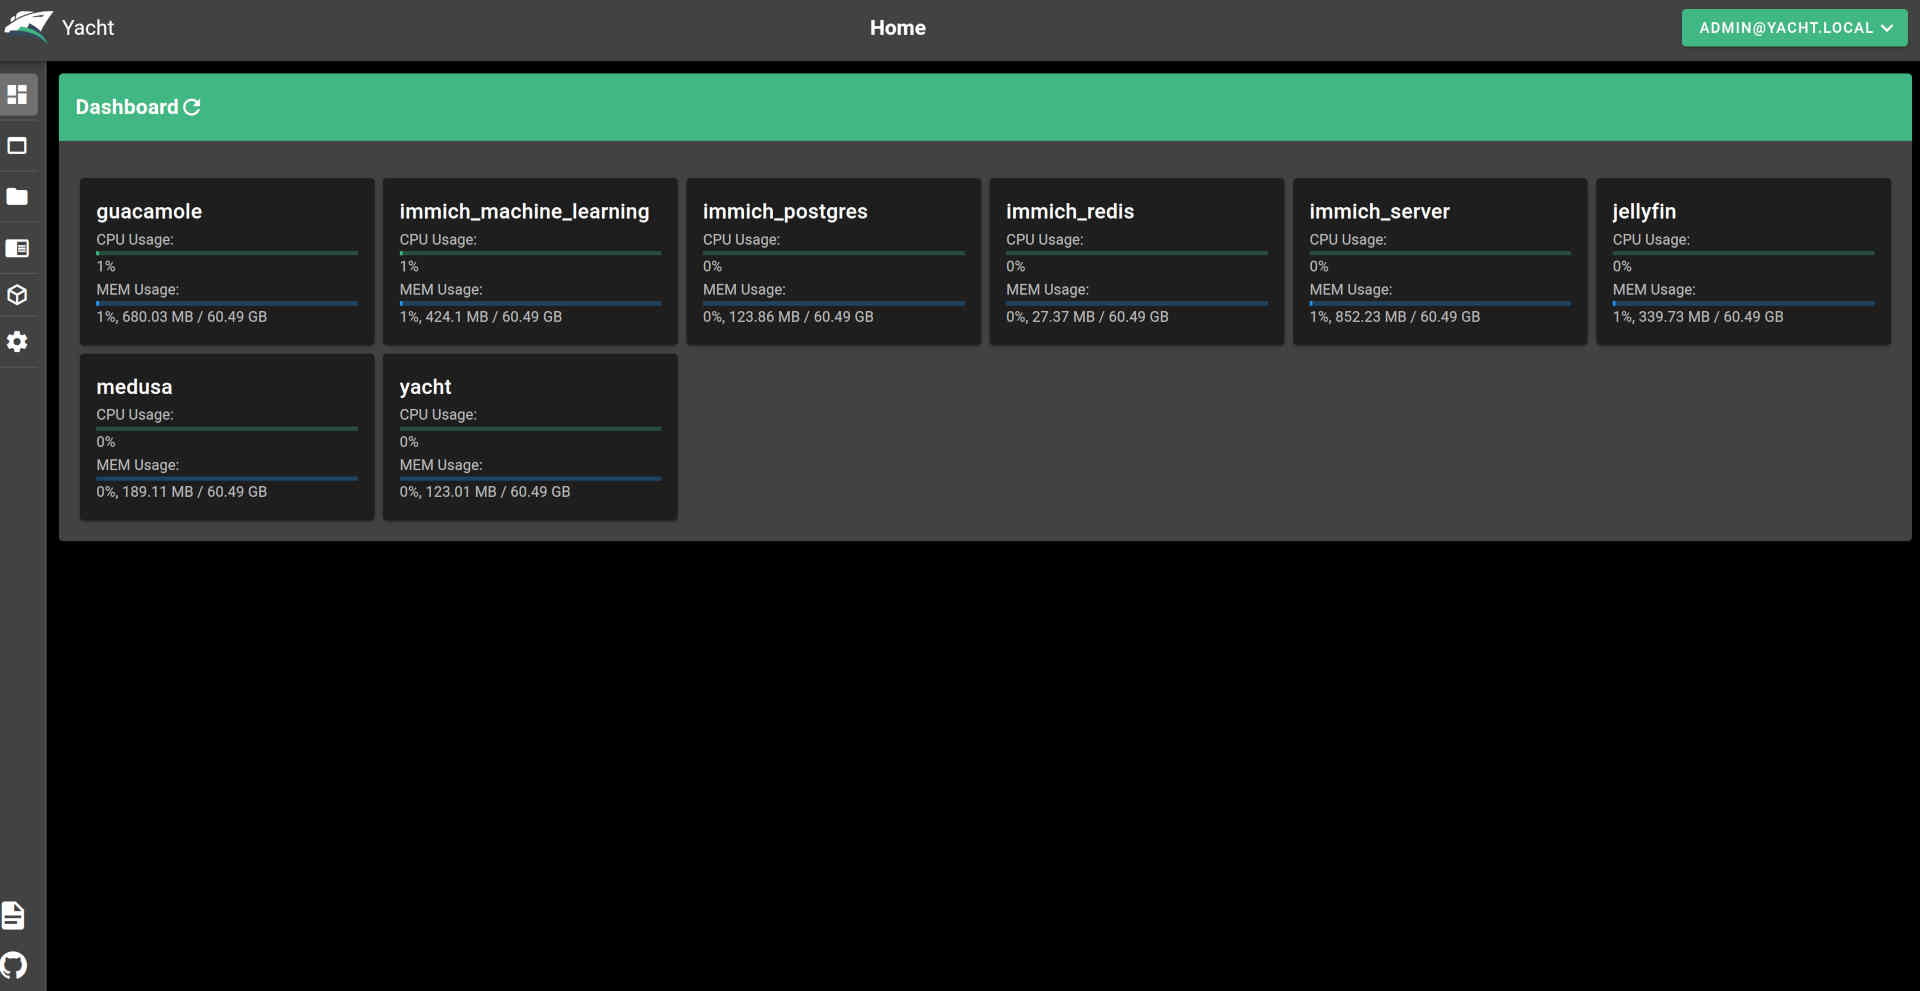Expand the ADMIN@YACHT.LOCAL user menu

(x=1794, y=28)
